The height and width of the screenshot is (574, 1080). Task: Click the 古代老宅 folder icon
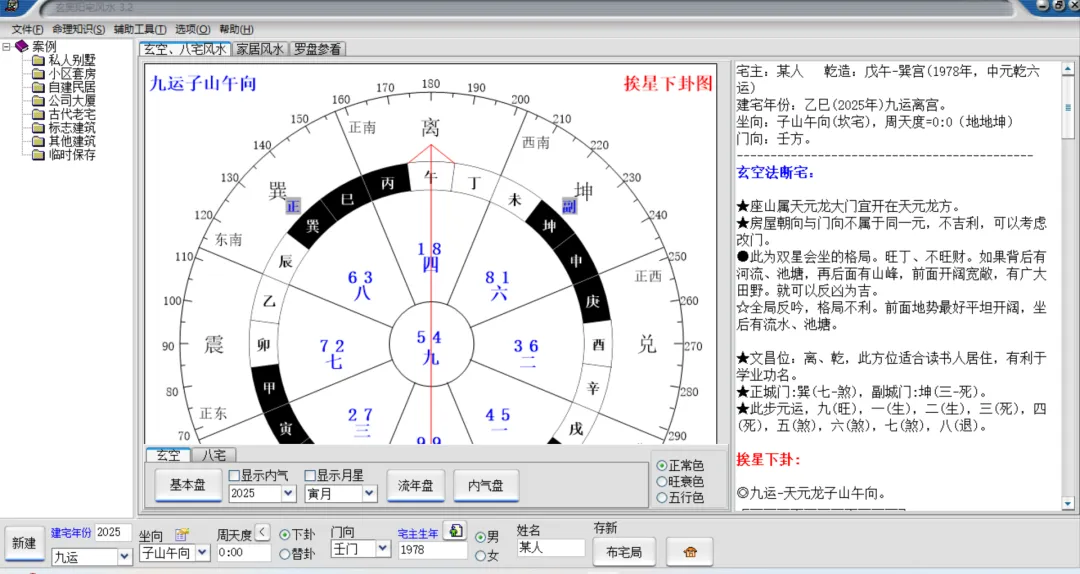pyautogui.click(x=39, y=114)
